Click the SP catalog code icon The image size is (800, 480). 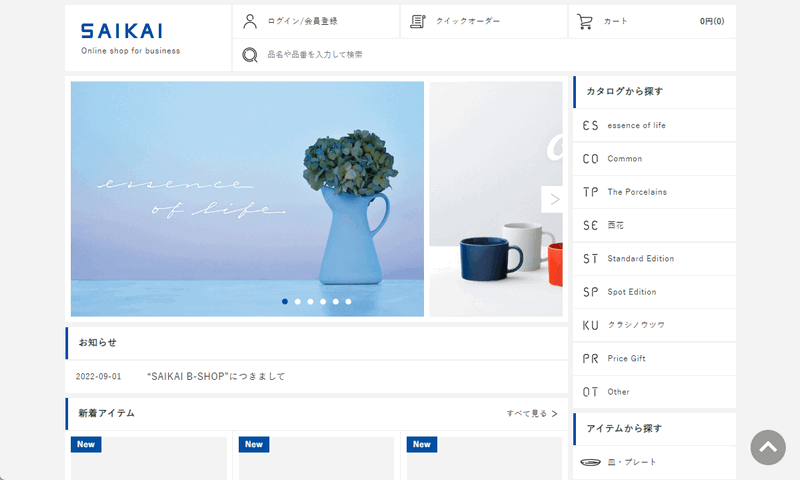click(590, 292)
